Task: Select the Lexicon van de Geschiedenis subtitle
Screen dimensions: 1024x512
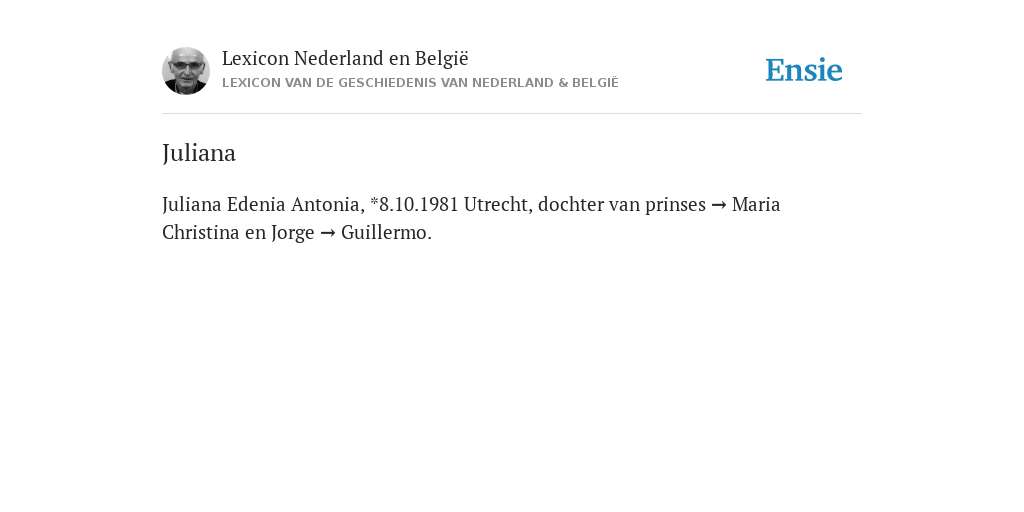Action: coord(420,83)
